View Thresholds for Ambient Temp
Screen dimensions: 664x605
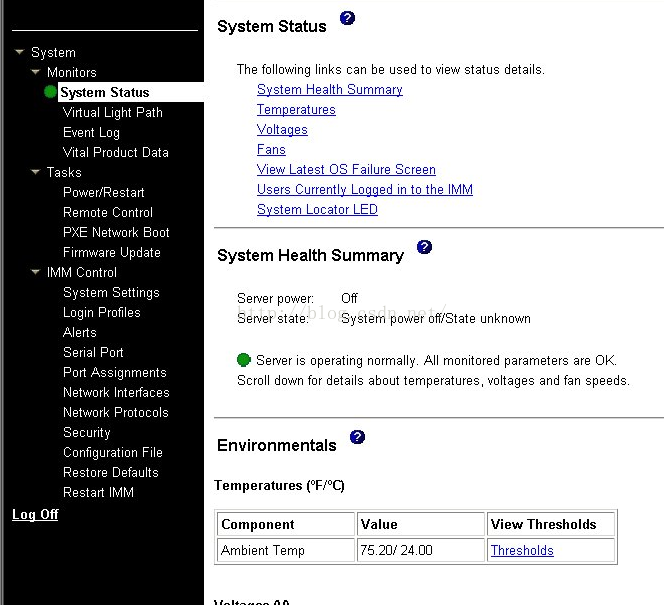[x=521, y=550]
